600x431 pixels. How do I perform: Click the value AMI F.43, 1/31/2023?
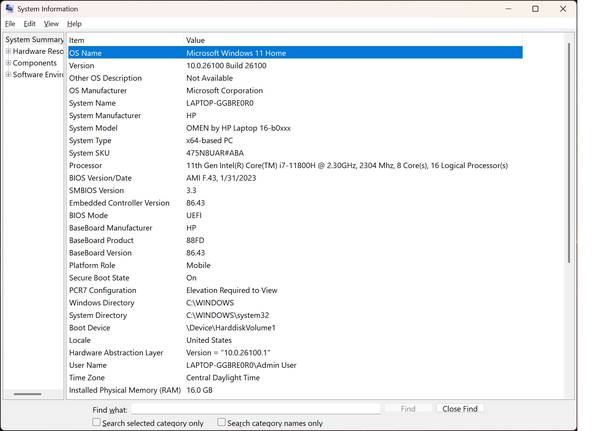pyautogui.click(x=221, y=178)
